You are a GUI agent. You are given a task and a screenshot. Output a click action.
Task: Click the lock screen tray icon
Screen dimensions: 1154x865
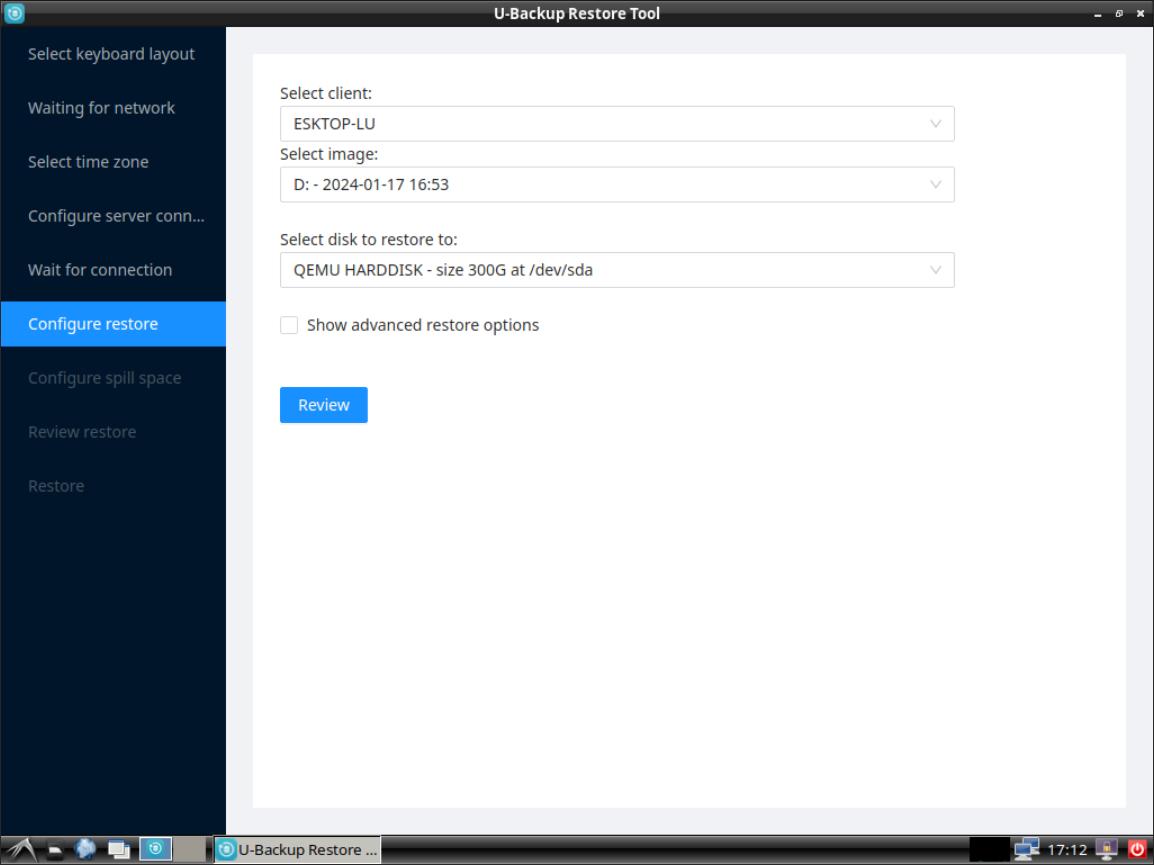pos(1107,849)
